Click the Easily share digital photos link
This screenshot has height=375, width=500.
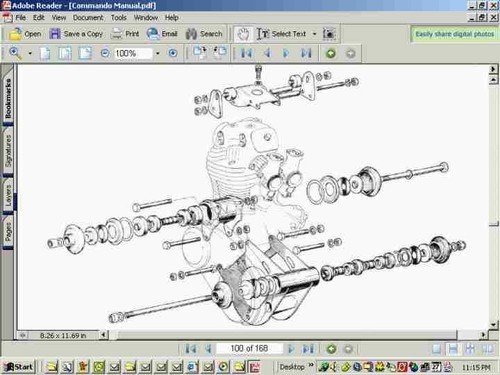coord(455,34)
